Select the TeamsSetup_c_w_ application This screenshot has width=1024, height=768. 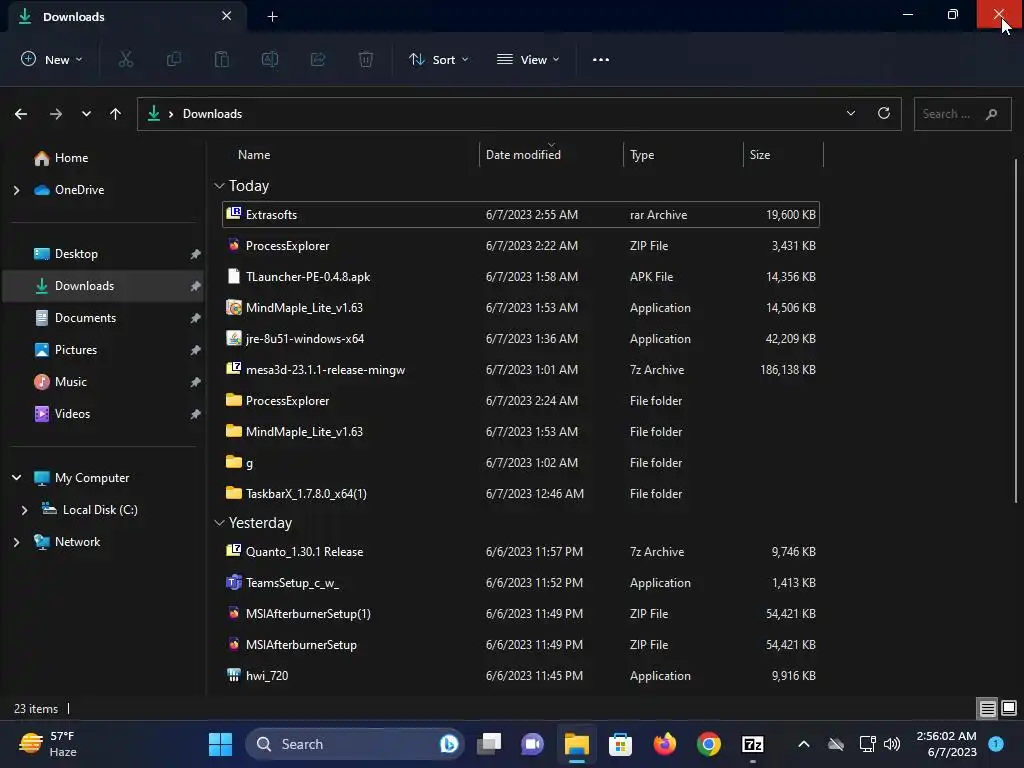click(x=520, y=583)
